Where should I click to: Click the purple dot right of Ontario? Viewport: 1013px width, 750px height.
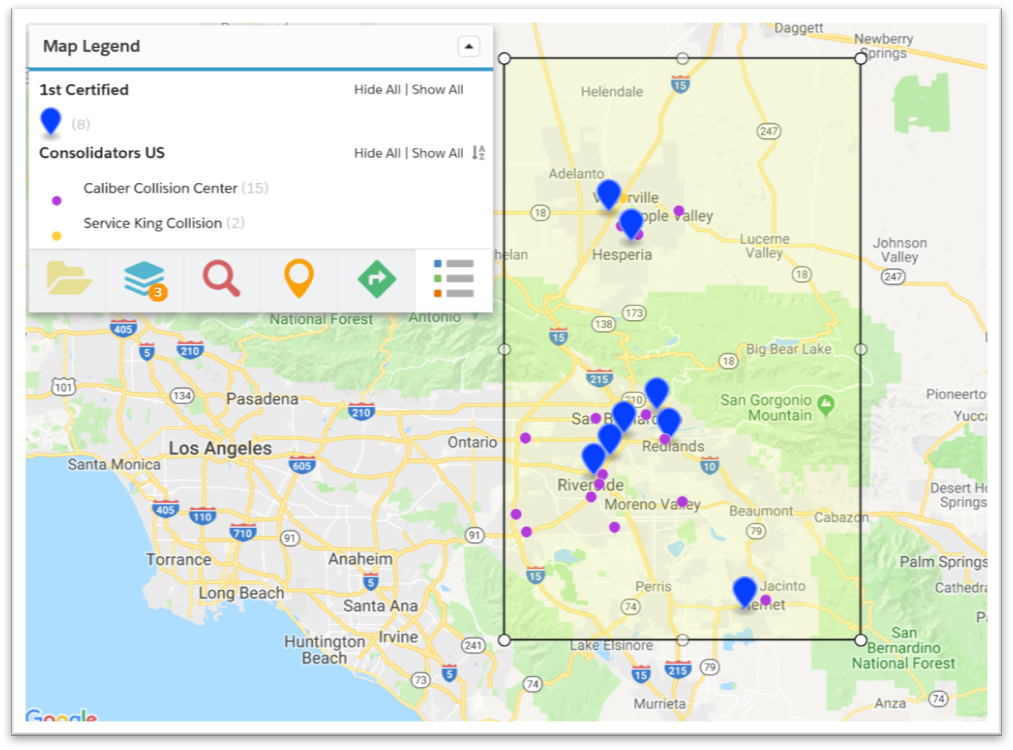pyautogui.click(x=525, y=438)
